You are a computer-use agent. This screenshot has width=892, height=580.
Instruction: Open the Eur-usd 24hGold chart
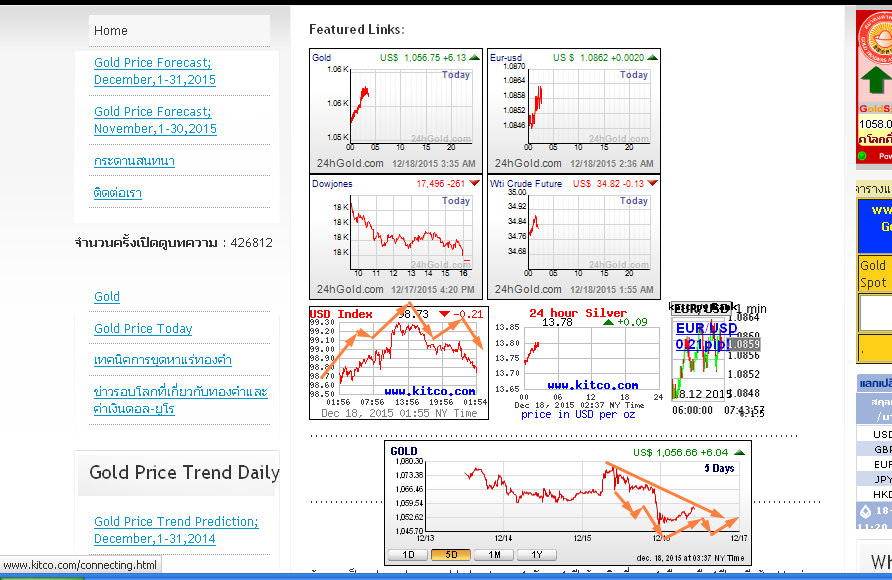(x=574, y=111)
